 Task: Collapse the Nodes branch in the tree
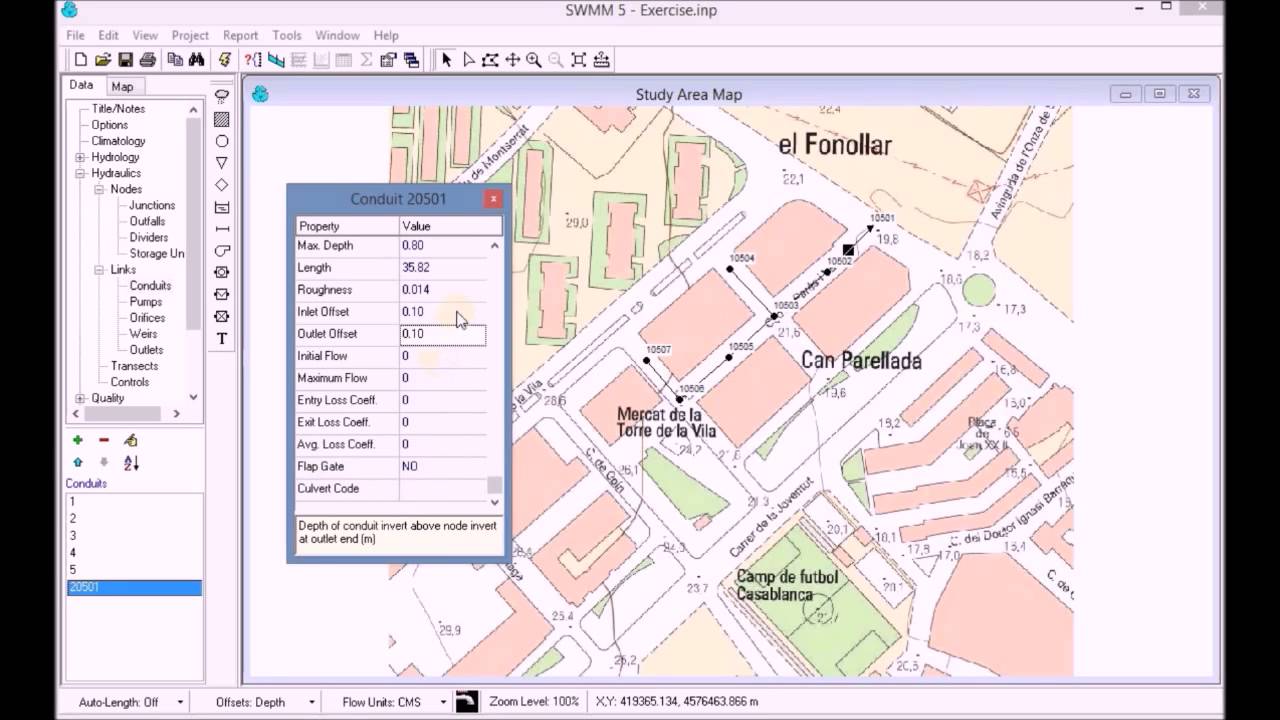pyautogui.click(x=100, y=189)
